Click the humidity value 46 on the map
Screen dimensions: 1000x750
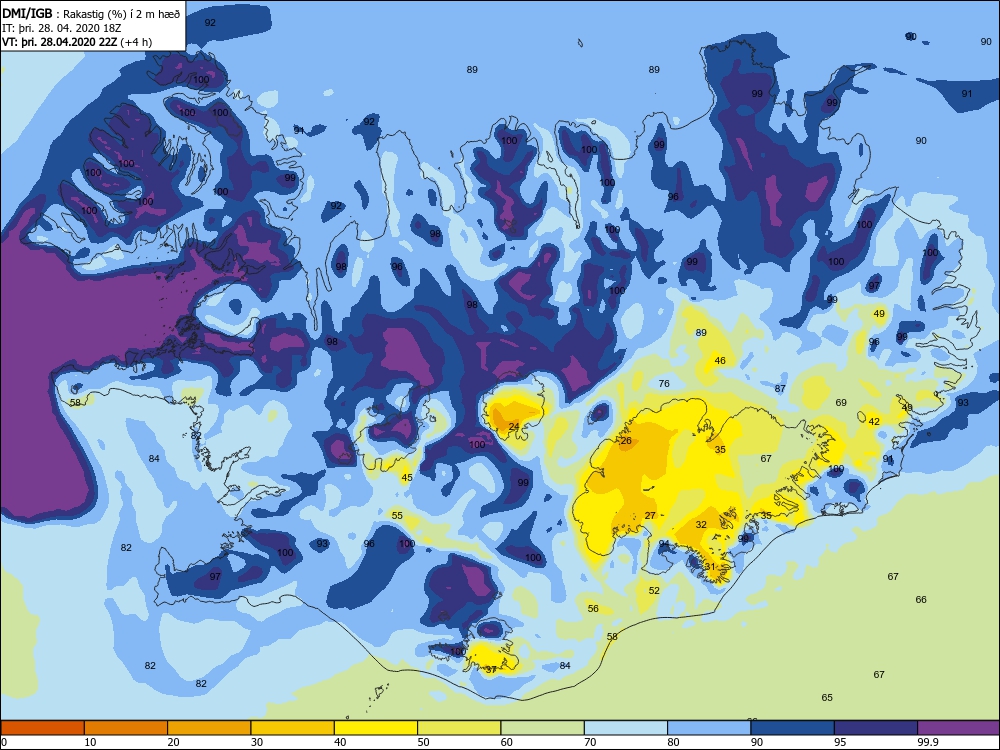[x=720, y=360]
